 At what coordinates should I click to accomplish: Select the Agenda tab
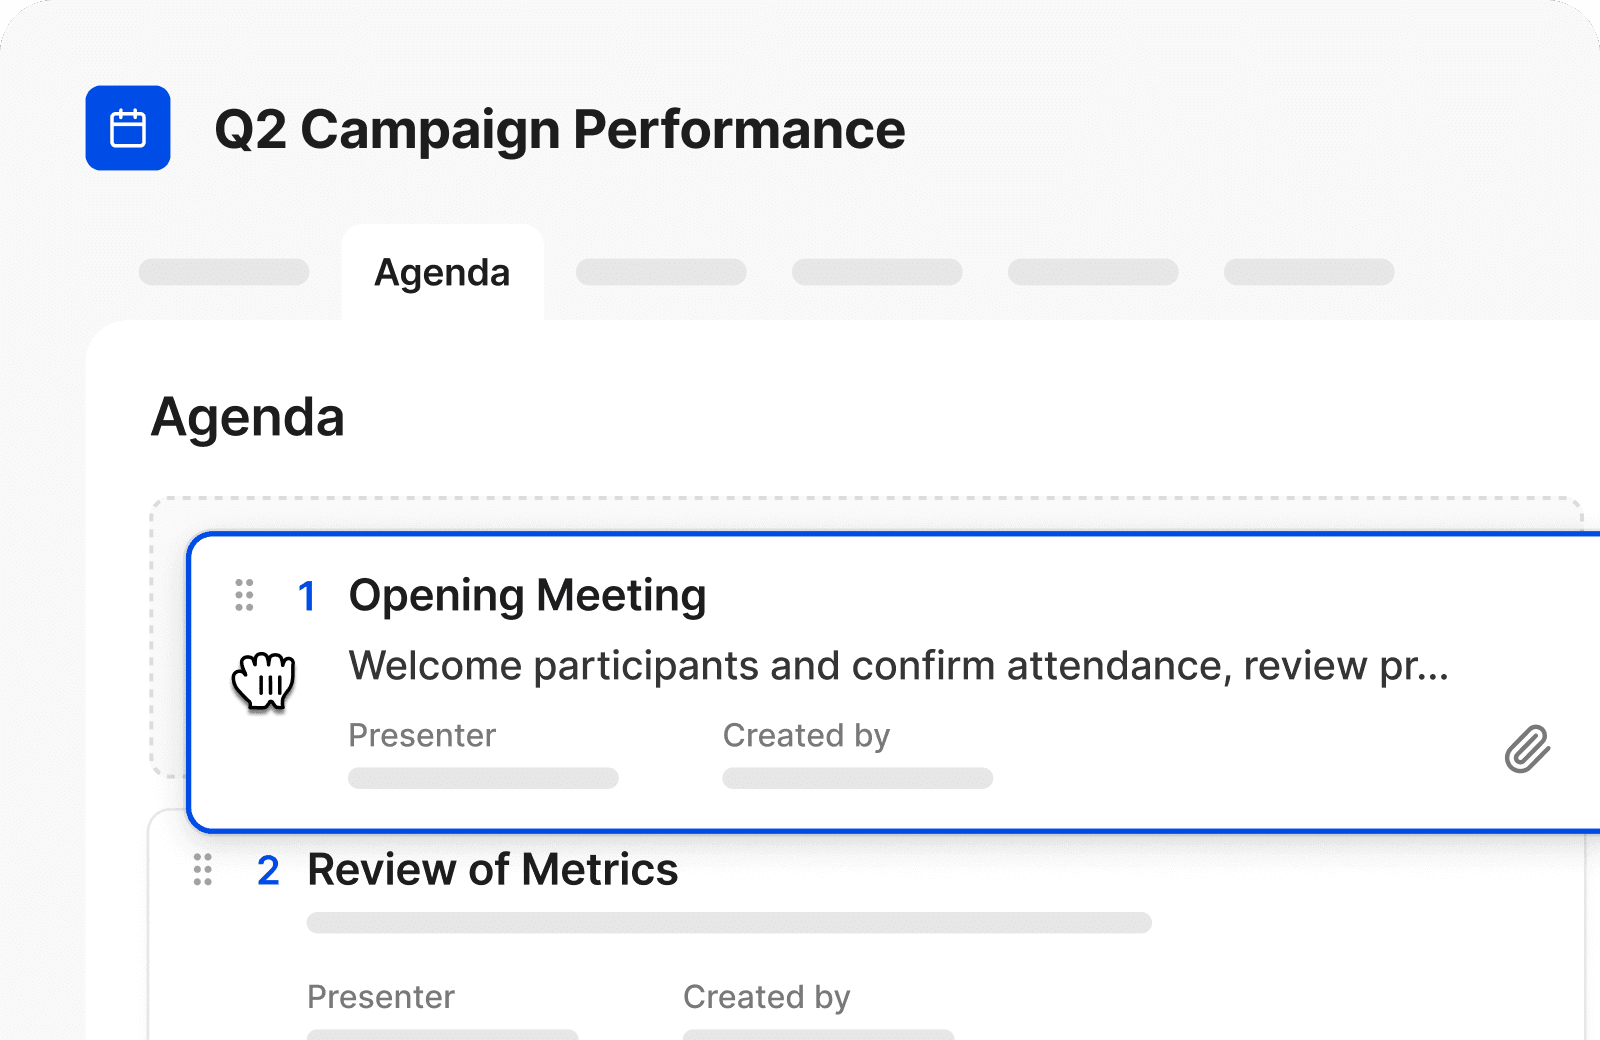click(x=442, y=272)
